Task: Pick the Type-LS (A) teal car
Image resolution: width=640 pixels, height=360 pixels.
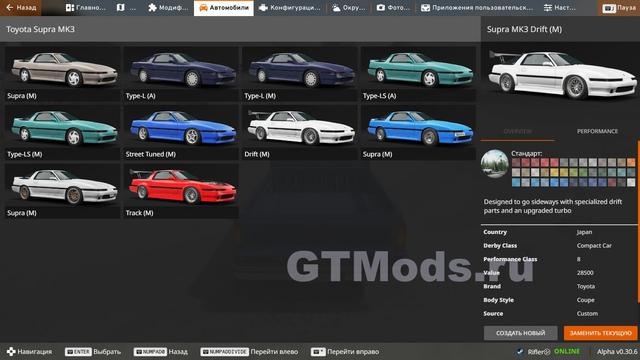Action: (x=418, y=74)
